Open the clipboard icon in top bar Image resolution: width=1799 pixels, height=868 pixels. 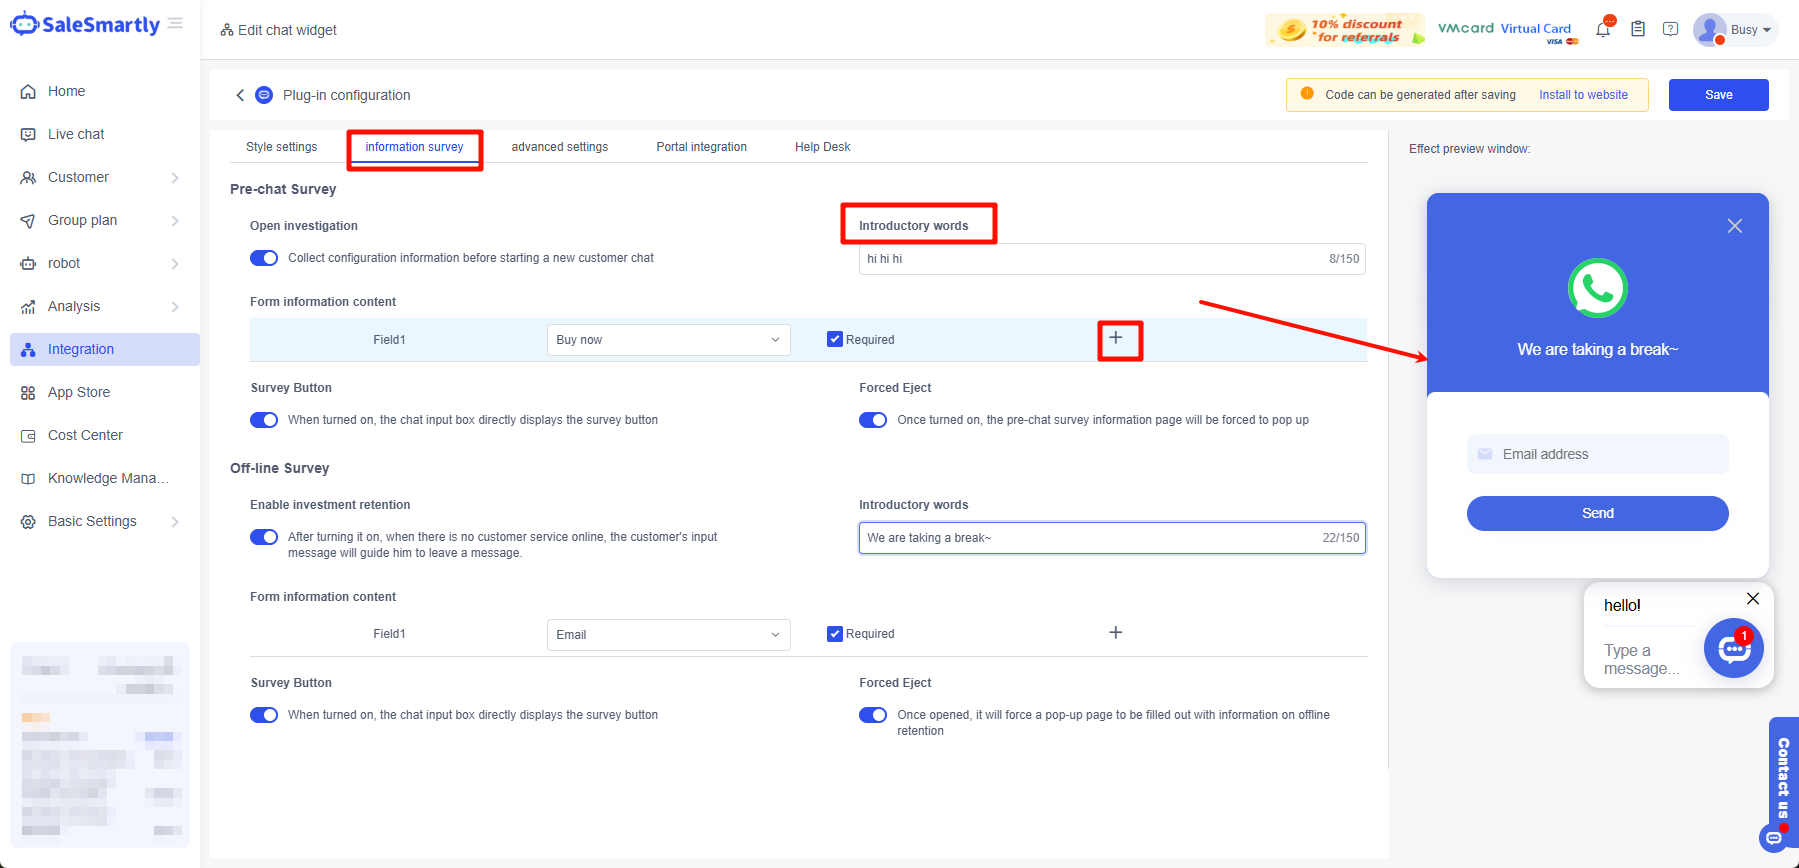[1638, 30]
